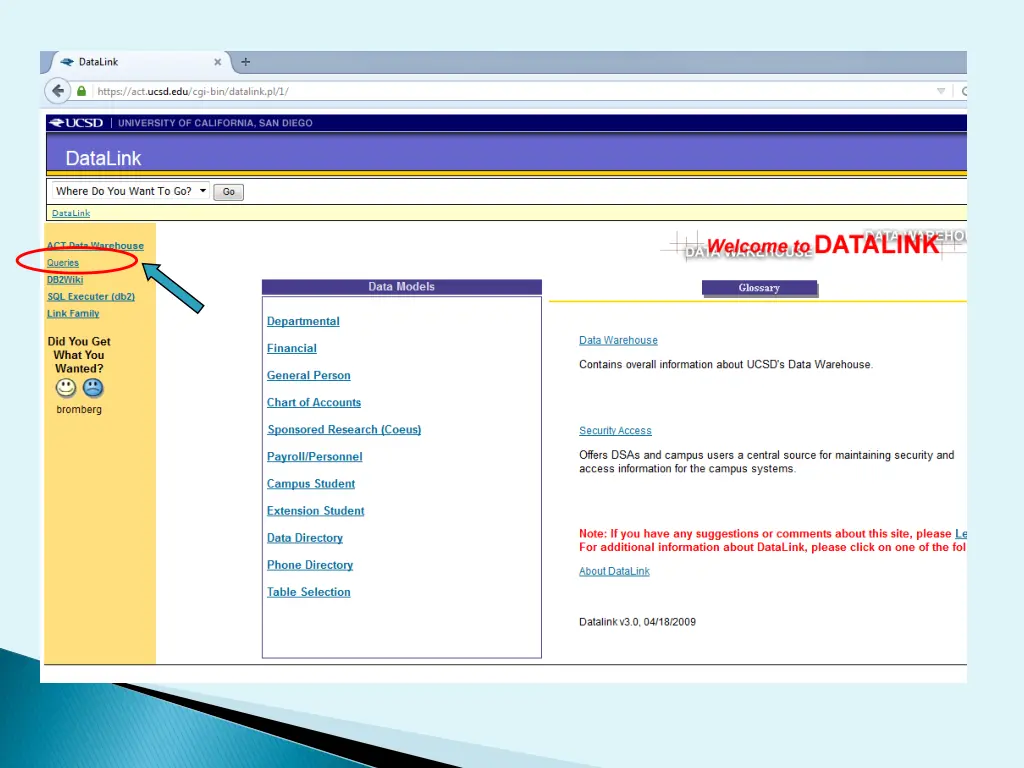Open the Phone Directory link
This screenshot has height=768, width=1024.
[310, 565]
